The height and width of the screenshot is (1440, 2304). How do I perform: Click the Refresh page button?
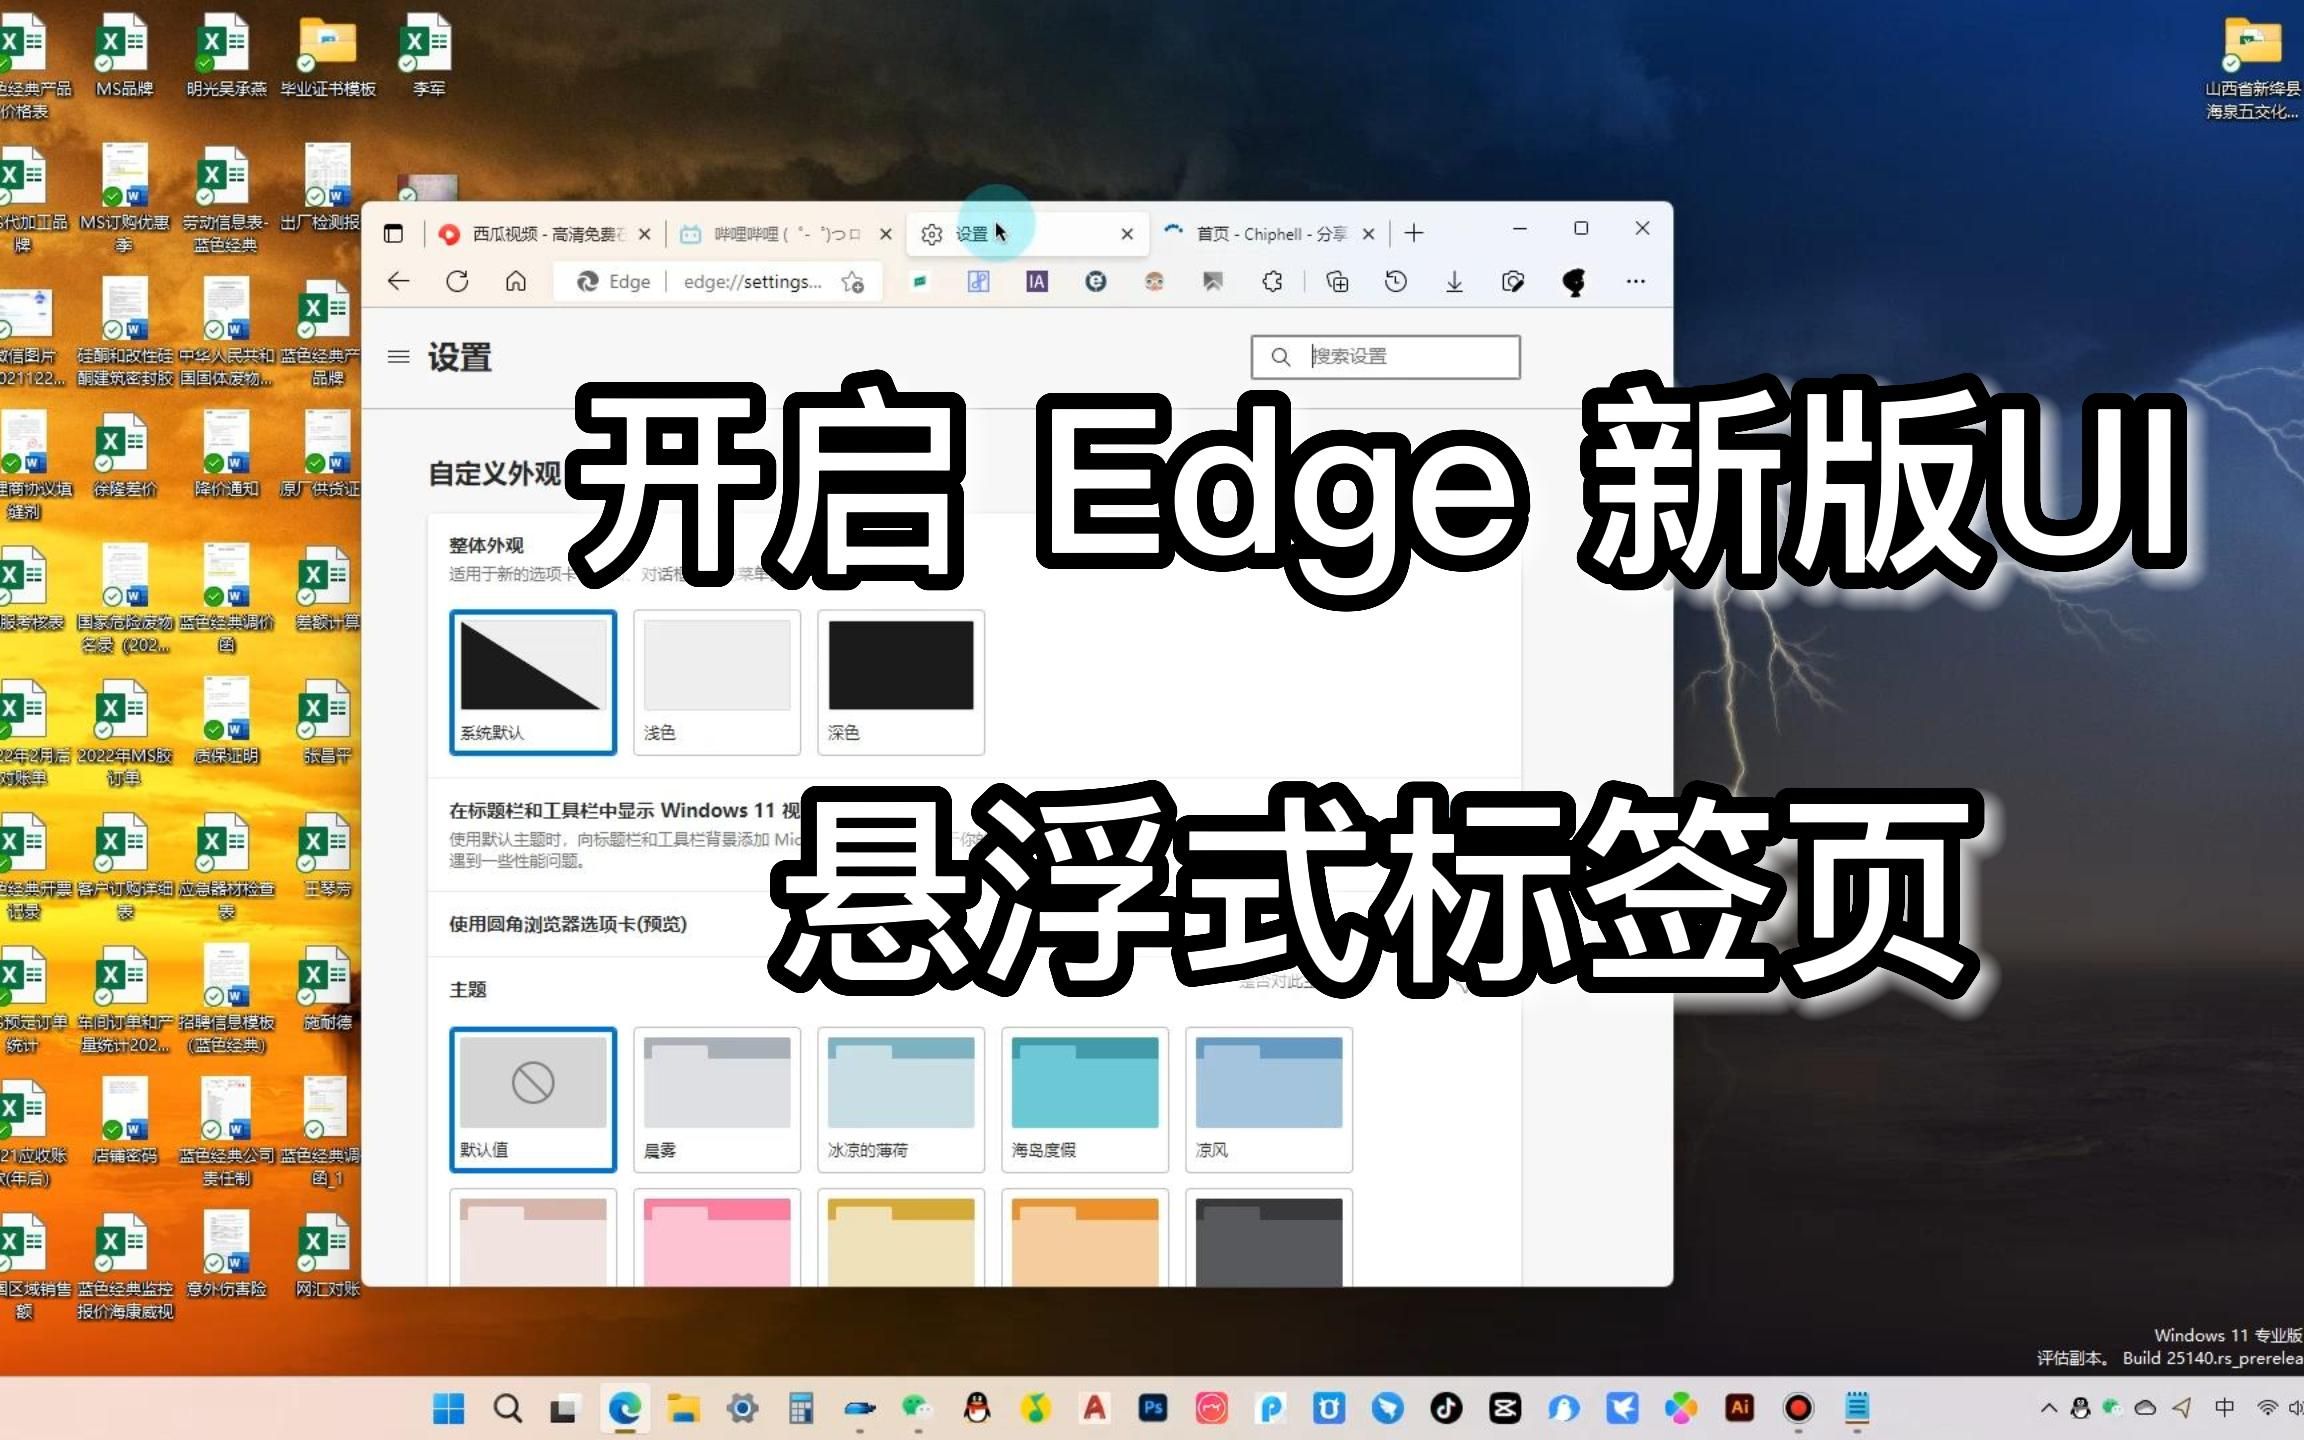[457, 282]
